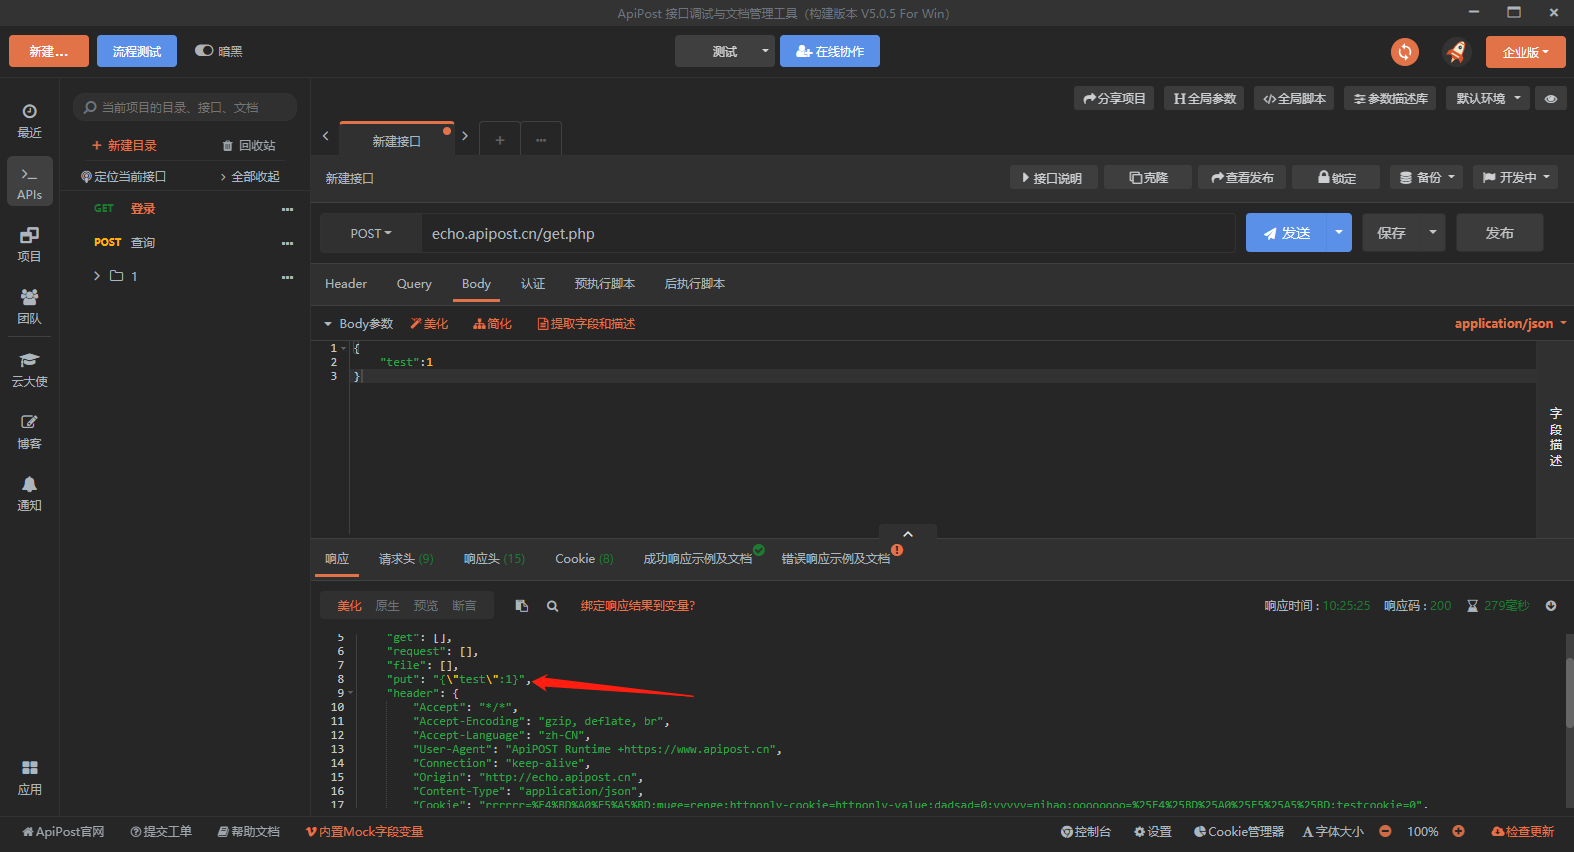This screenshot has width=1574, height=852.
Task: Open the application/json content type dropdown
Action: [1510, 323]
